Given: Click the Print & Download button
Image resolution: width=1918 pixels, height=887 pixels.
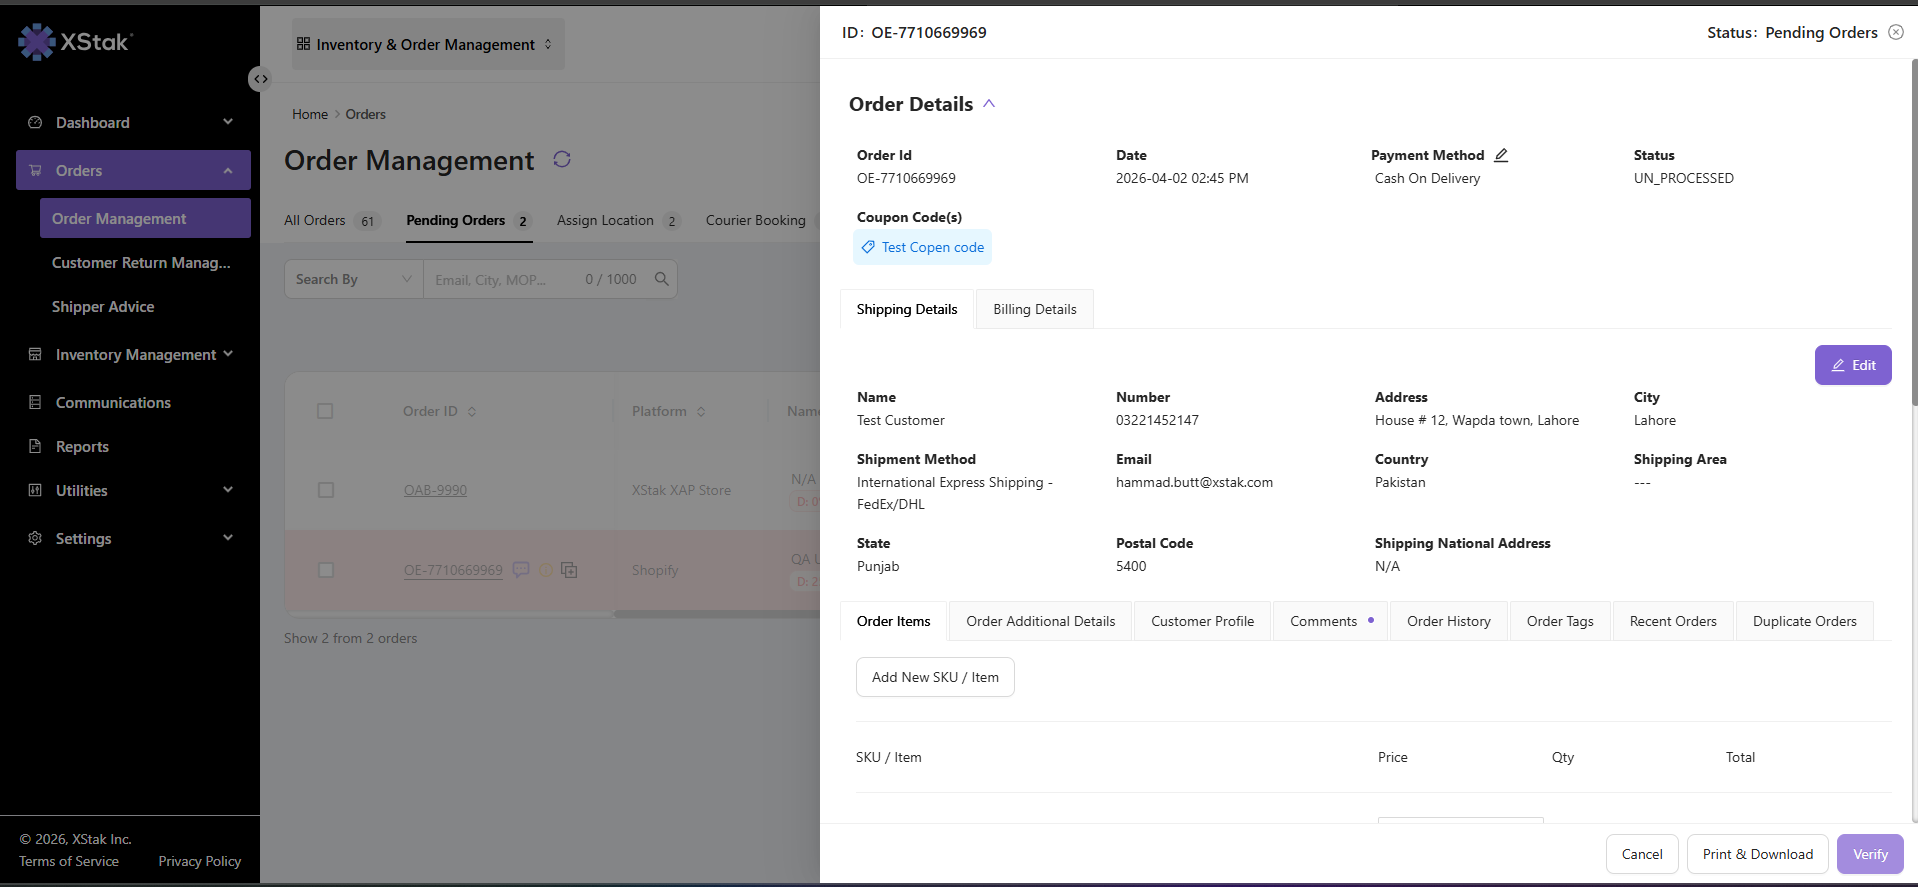Looking at the screenshot, I should pyautogui.click(x=1758, y=854).
